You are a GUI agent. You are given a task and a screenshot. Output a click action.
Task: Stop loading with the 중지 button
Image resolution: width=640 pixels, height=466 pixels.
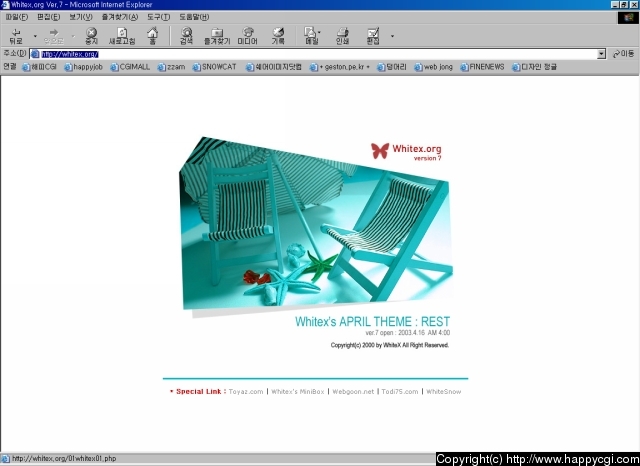91,36
